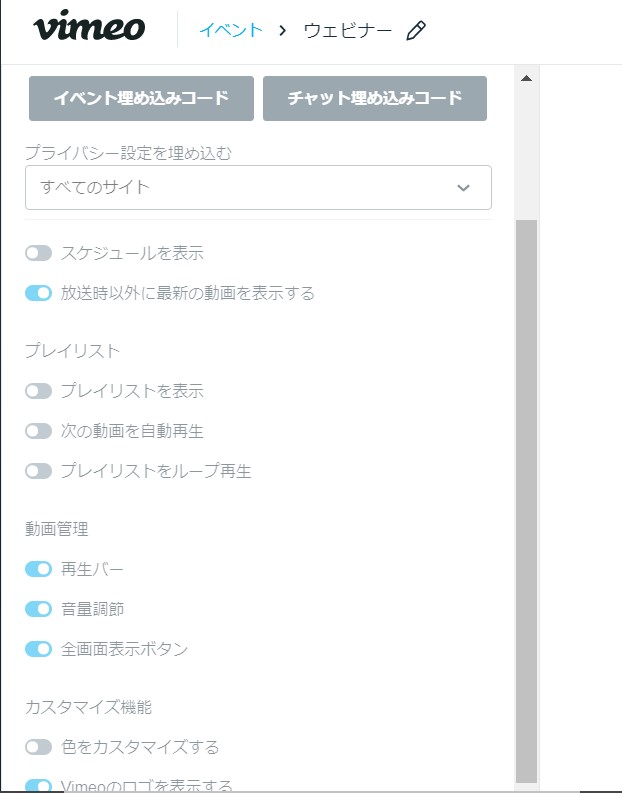622x793 pixels.
Task: Click the vertical scrollbar thumb
Action: click(x=526, y=501)
